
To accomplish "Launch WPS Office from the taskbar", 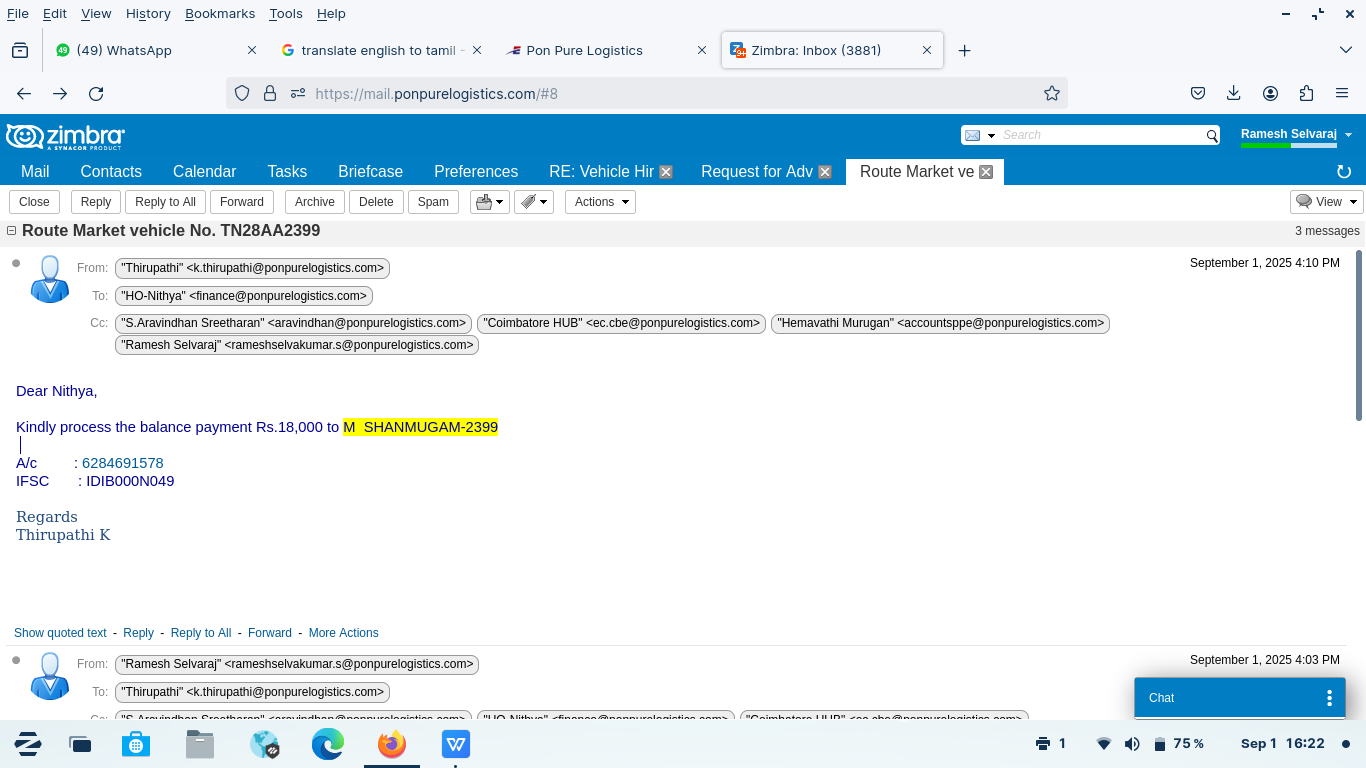I will (x=456, y=744).
